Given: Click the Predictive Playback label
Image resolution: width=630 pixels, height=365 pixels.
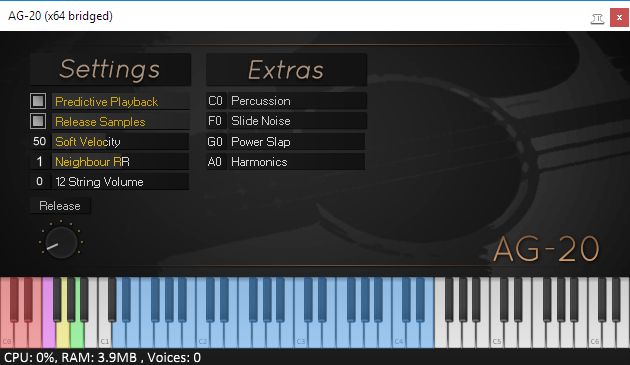Looking at the screenshot, I should [x=106, y=102].
